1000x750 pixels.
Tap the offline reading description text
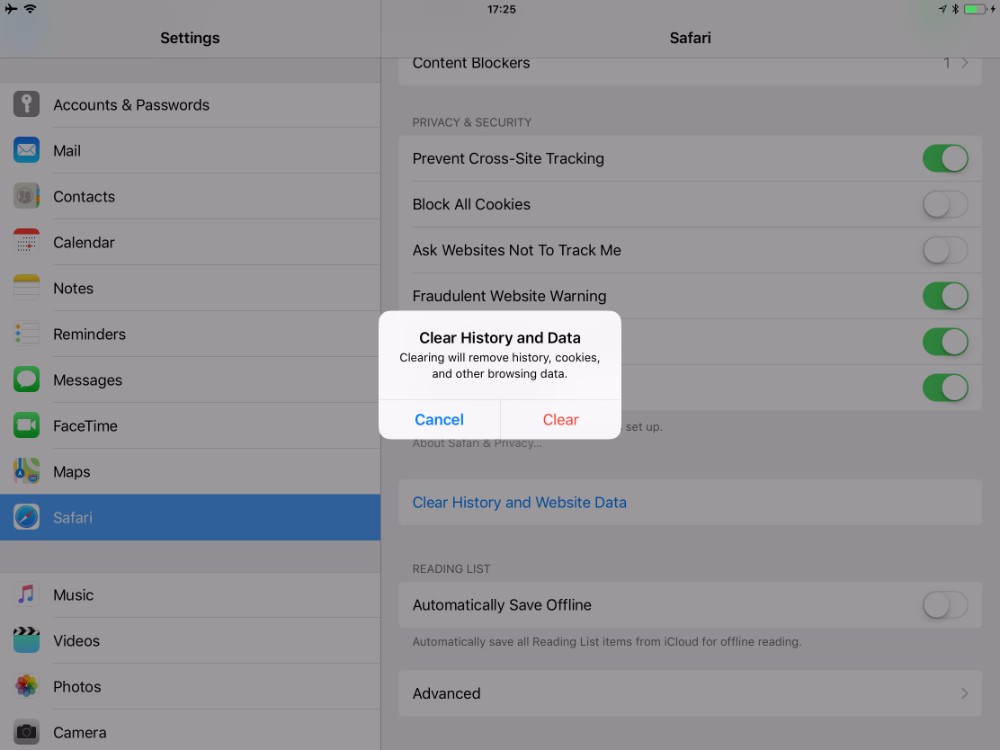[x=607, y=642]
